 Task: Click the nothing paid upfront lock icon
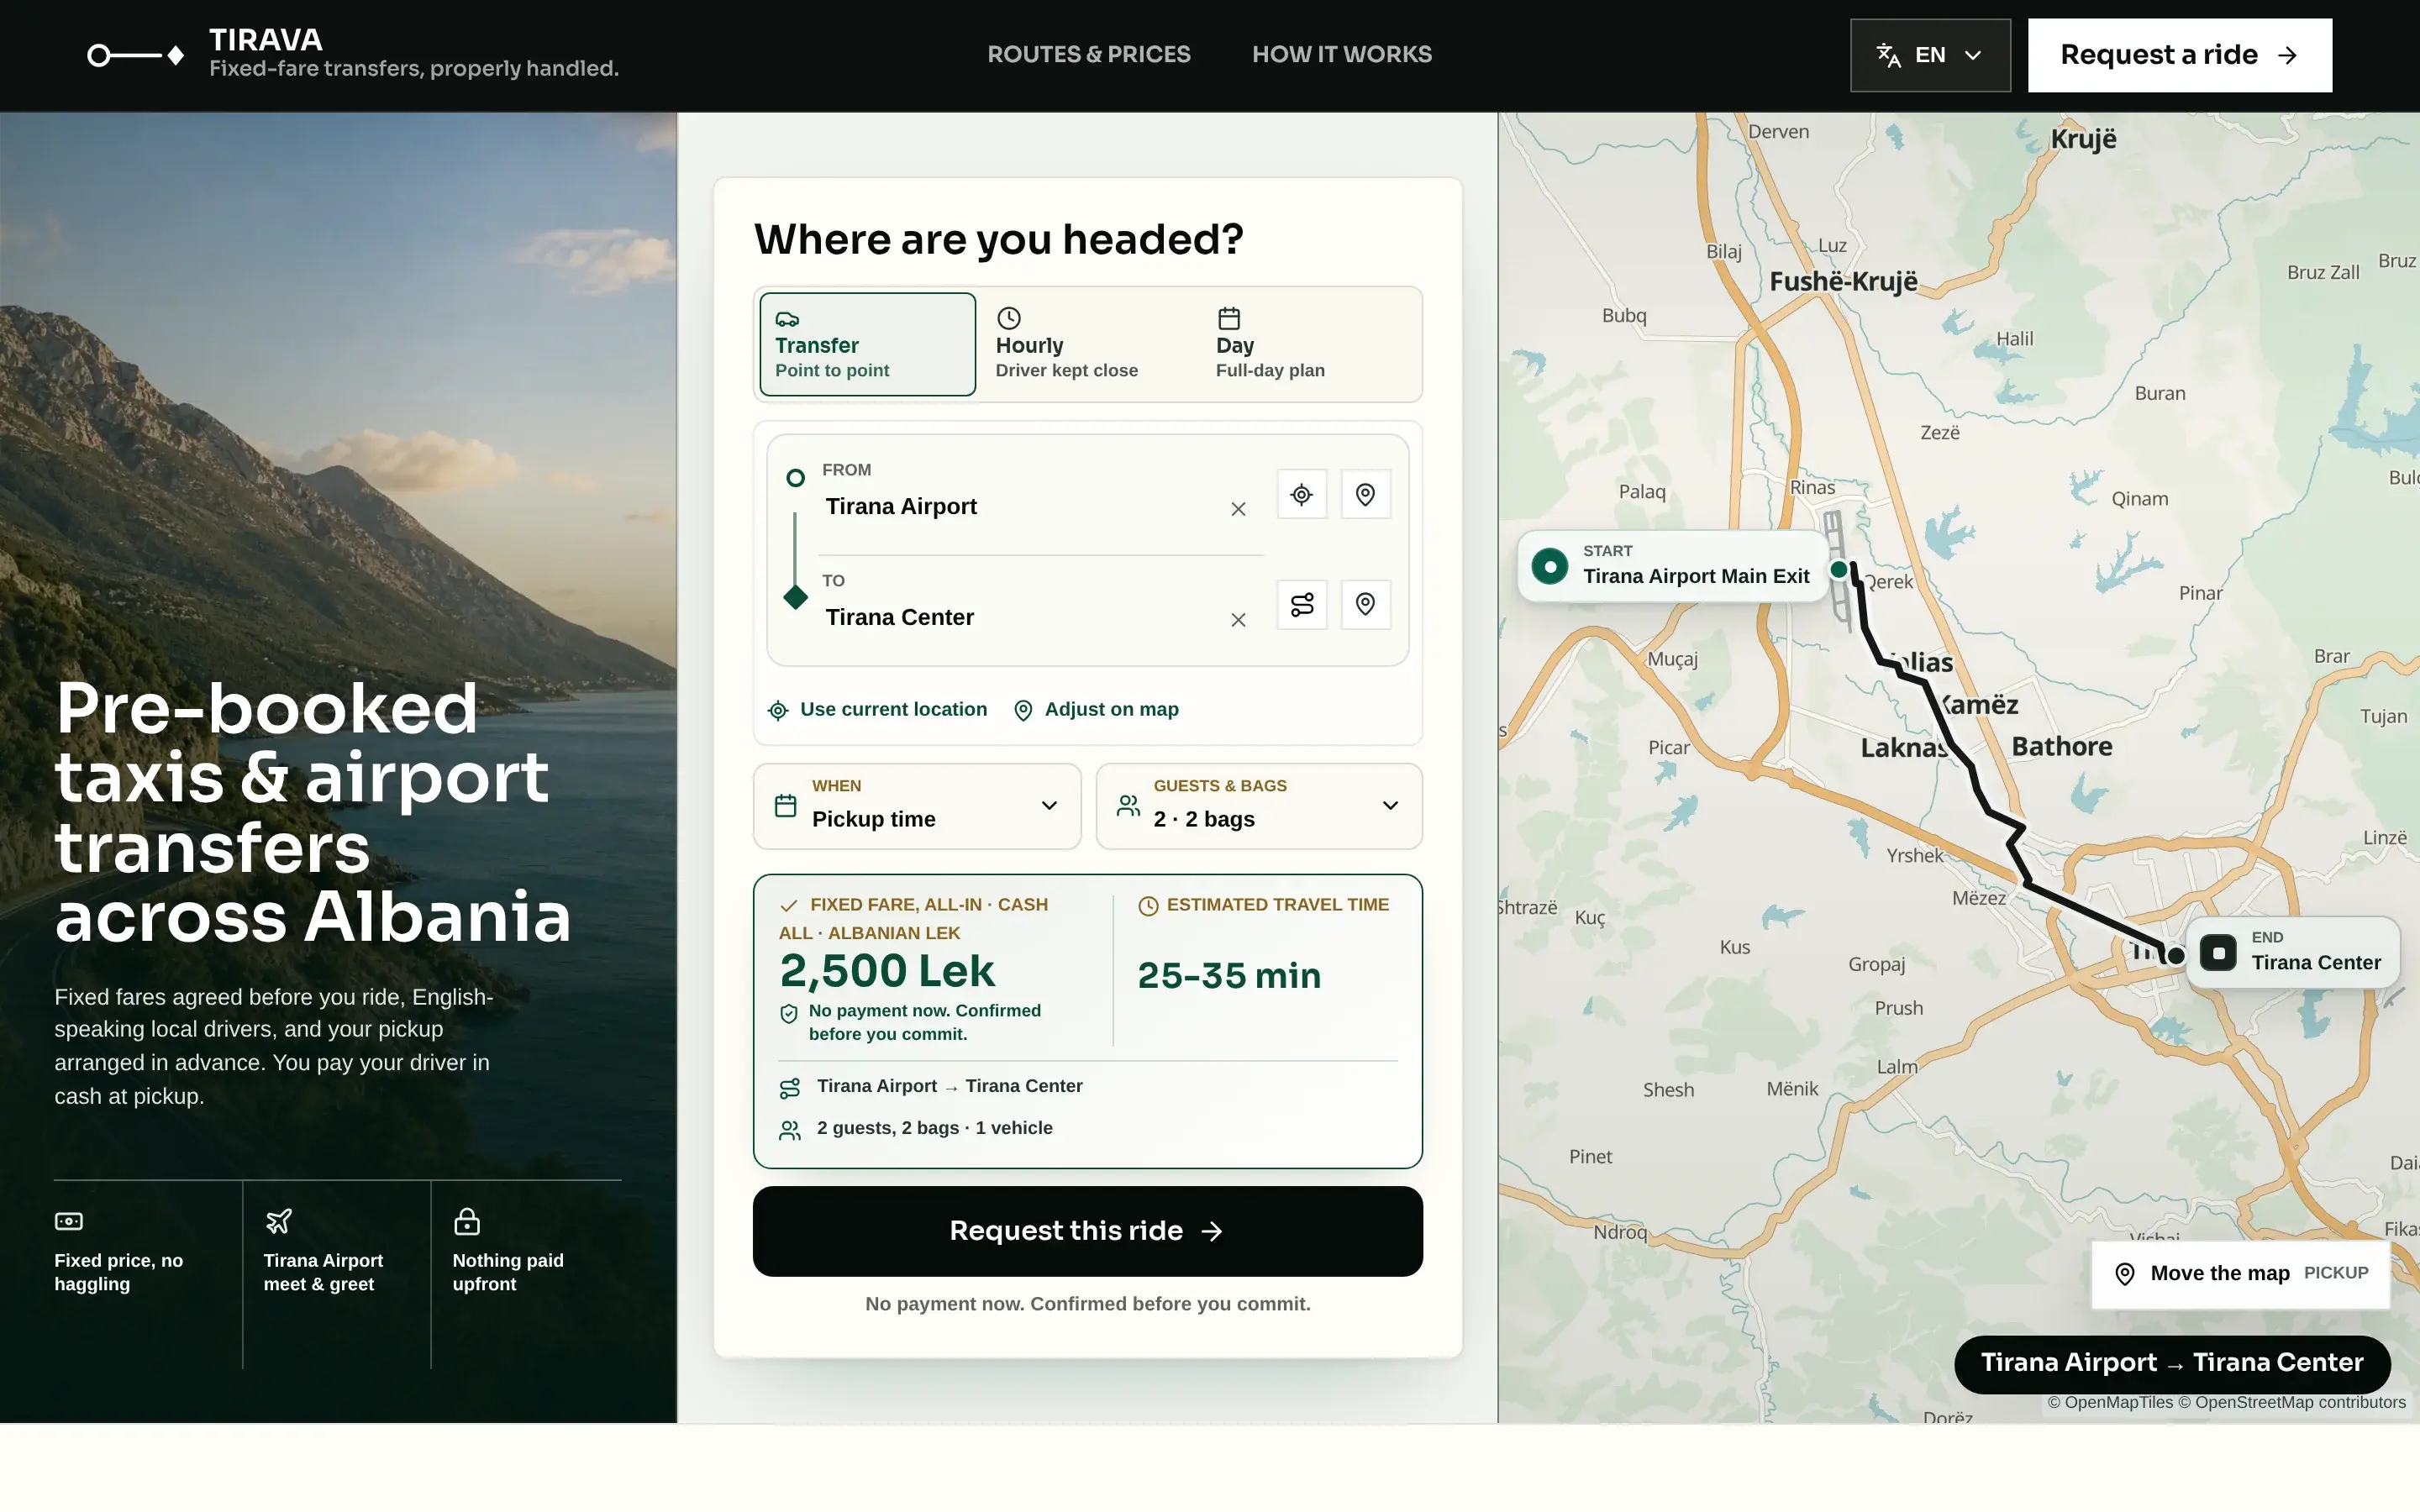[x=467, y=1221]
